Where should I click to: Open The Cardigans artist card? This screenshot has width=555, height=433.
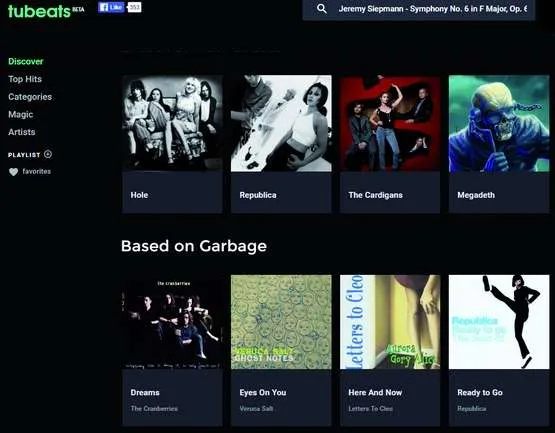tap(390, 144)
